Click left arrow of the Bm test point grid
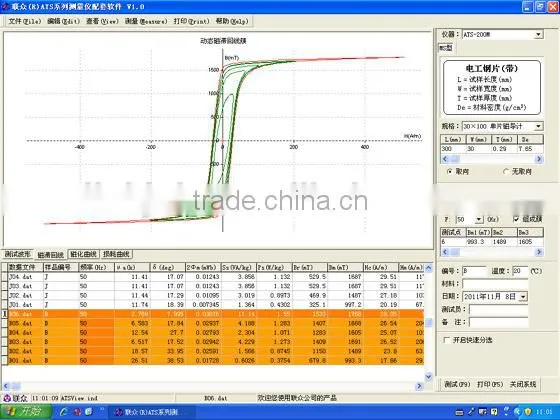This screenshot has width=560, height=420. pyautogui.click(x=445, y=252)
